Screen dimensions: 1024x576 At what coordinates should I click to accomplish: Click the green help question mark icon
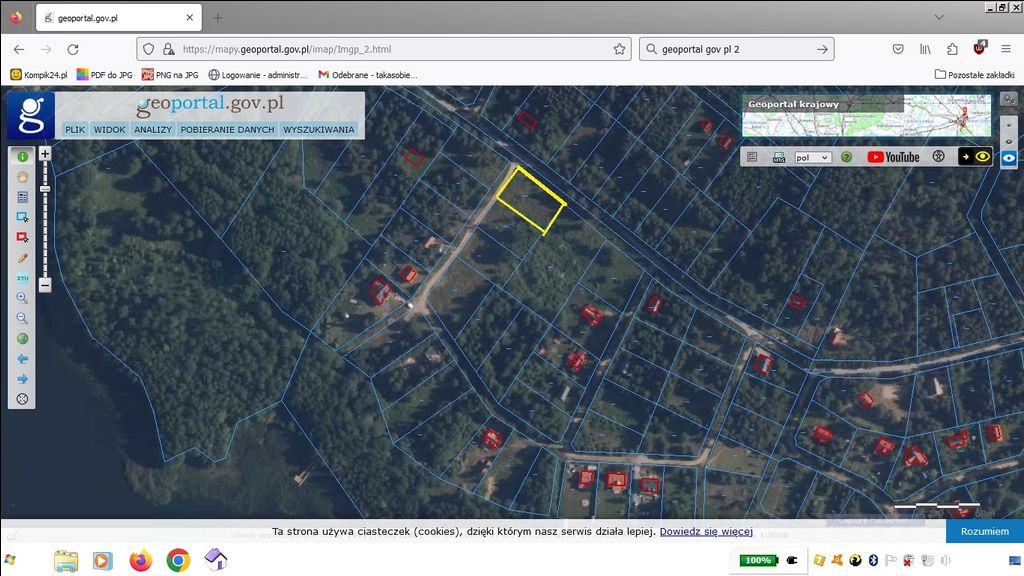tap(846, 157)
